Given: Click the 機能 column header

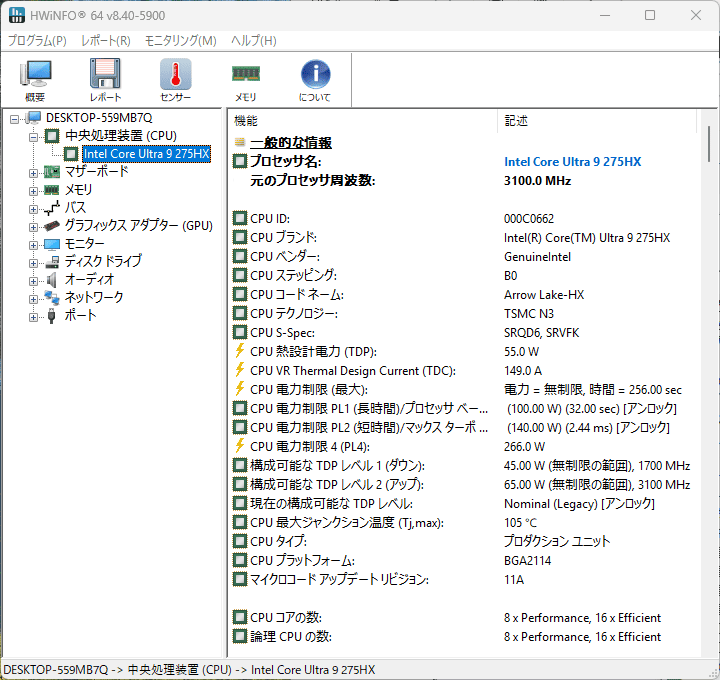Looking at the screenshot, I should point(246,121).
